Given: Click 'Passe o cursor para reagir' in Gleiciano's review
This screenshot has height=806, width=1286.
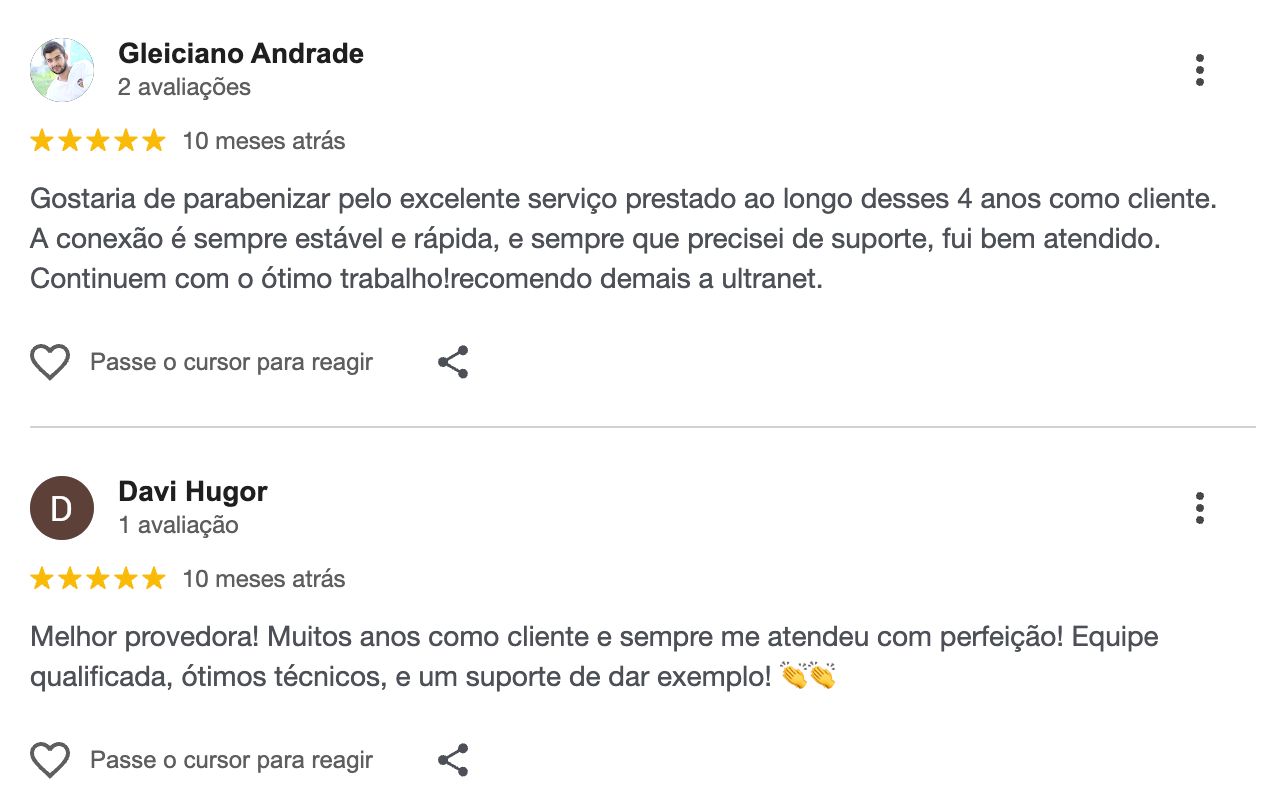Looking at the screenshot, I should click(231, 362).
